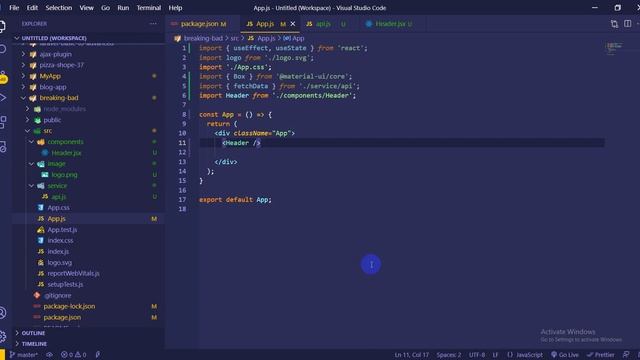Viewport: 640px width, 360px height.
Task: Click the synchronize changes status icon
Action: (x=49, y=355)
